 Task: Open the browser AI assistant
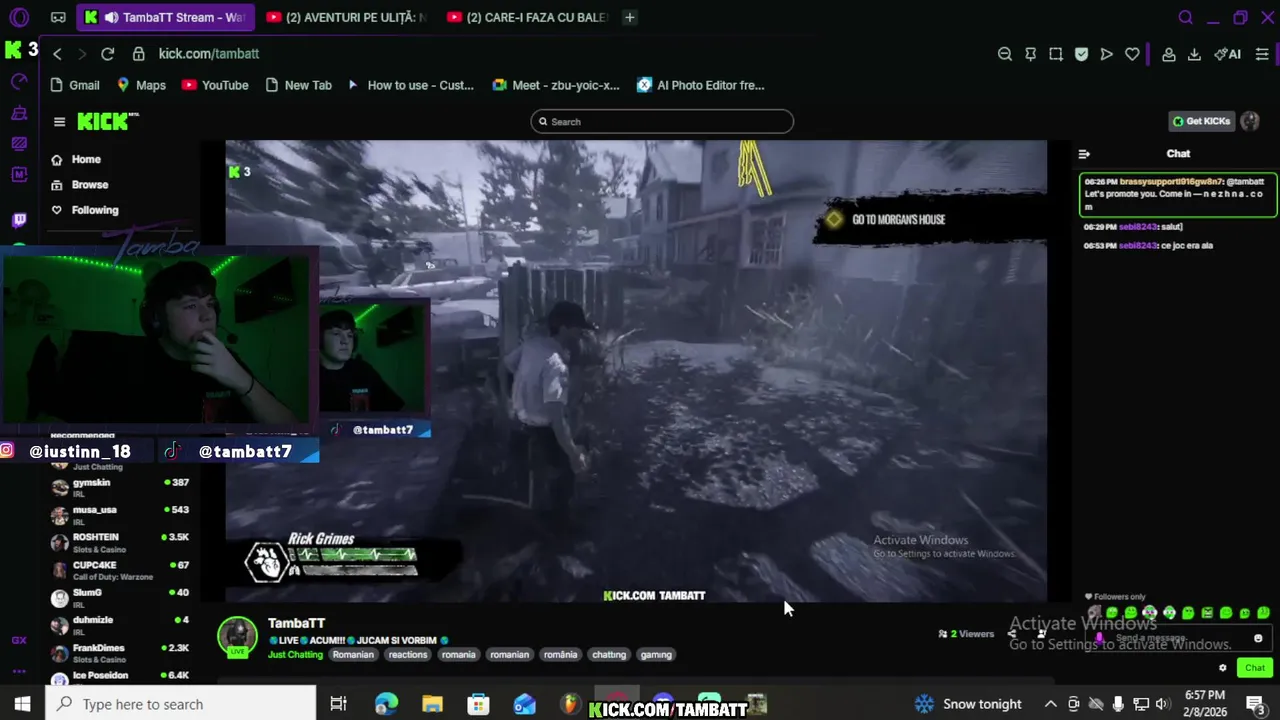coord(1227,54)
